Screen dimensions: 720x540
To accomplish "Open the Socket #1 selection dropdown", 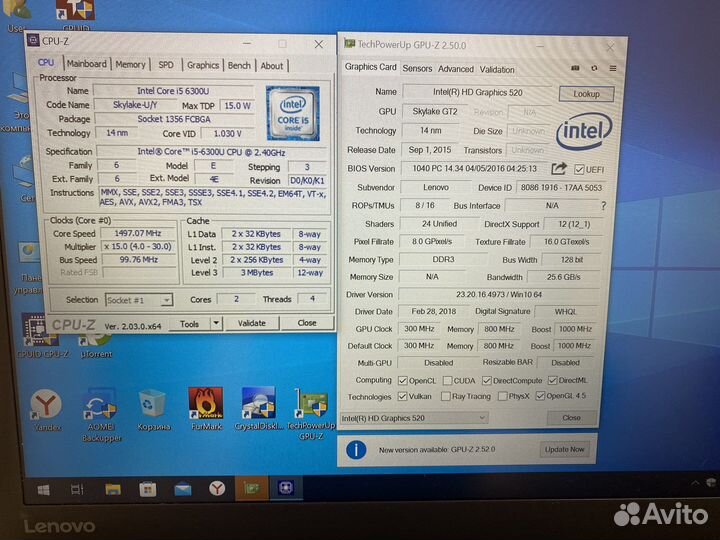I will 139,300.
